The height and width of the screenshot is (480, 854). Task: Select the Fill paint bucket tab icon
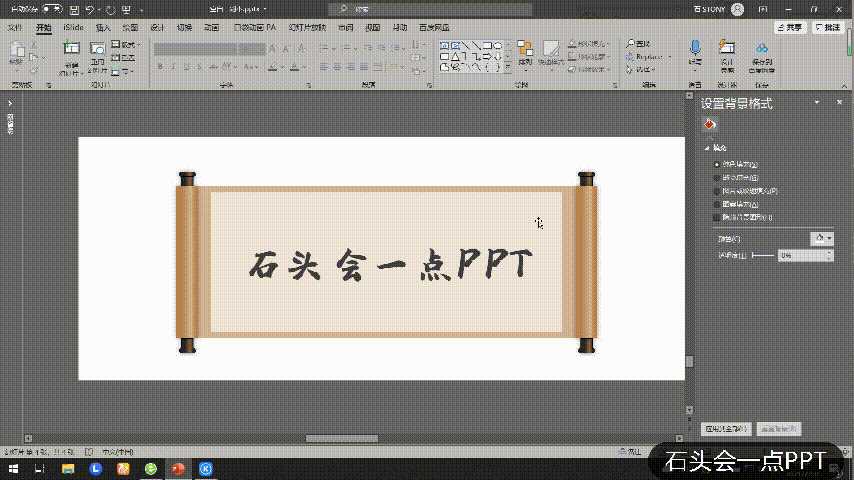pyautogui.click(x=709, y=124)
